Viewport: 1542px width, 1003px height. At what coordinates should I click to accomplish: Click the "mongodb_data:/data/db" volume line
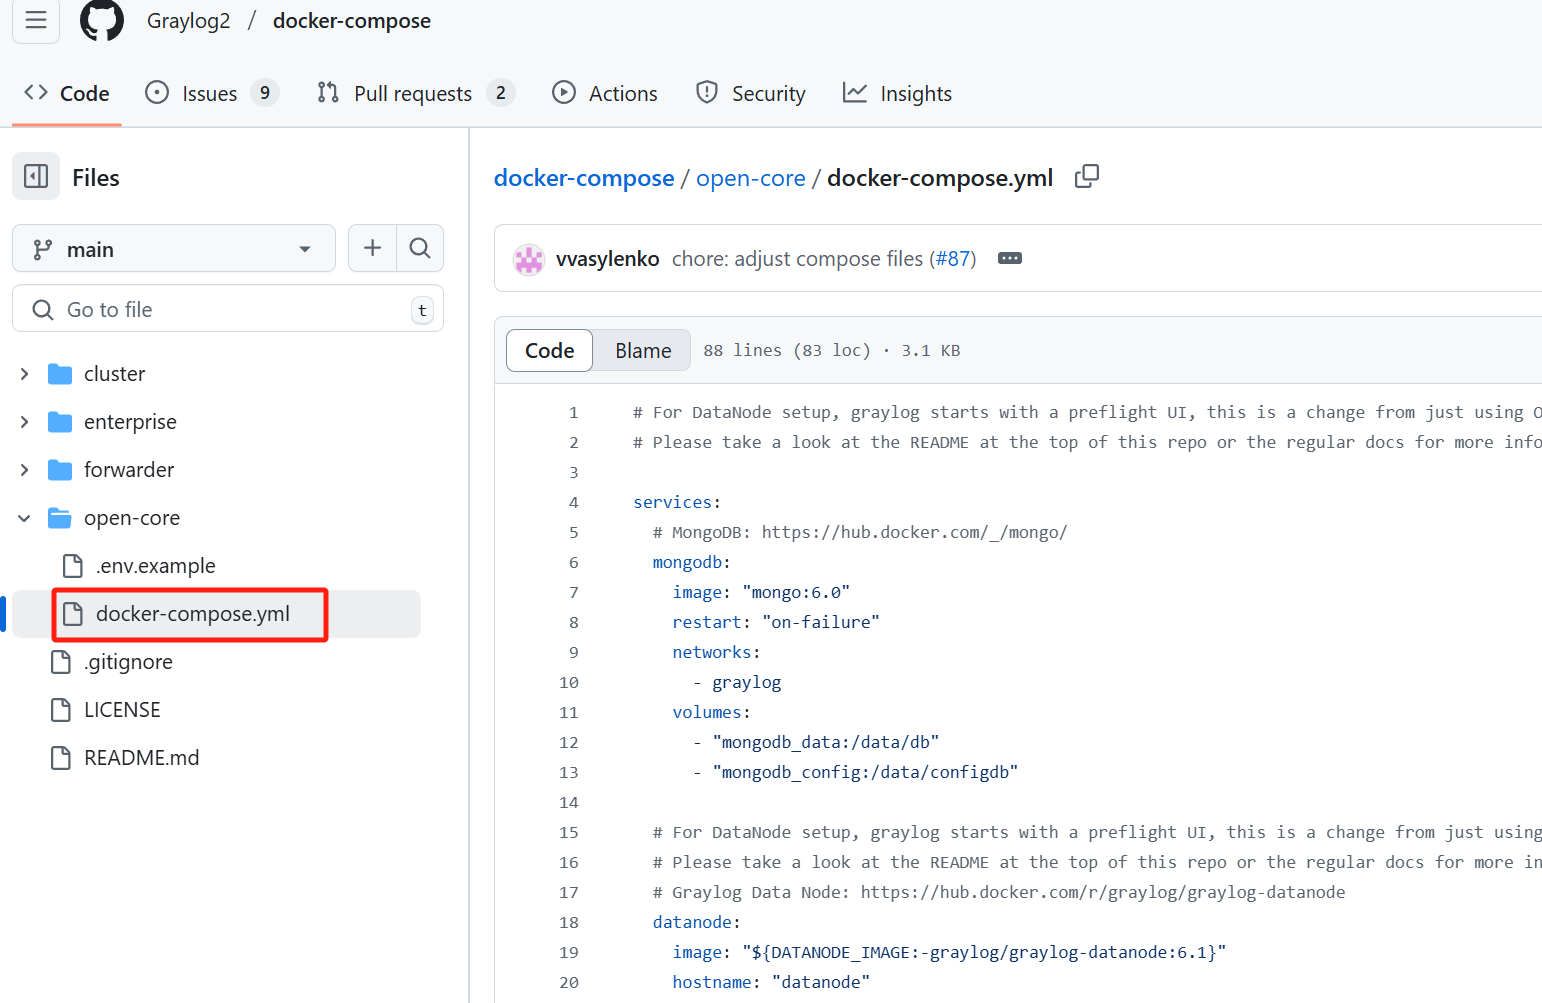tap(816, 742)
